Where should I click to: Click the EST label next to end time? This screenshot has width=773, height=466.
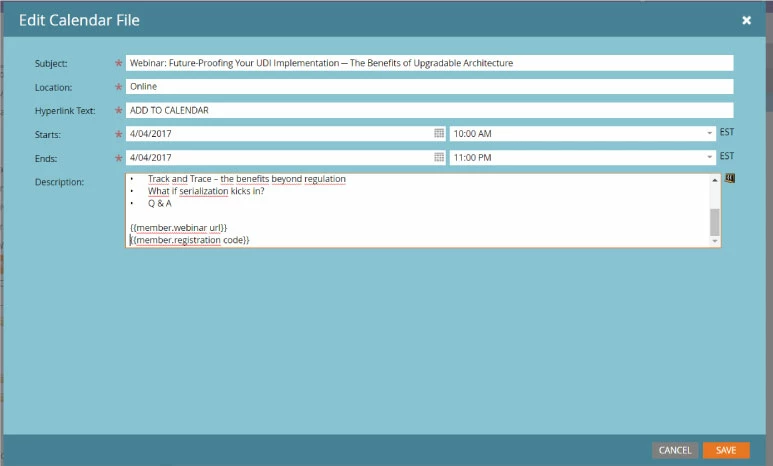click(x=727, y=156)
